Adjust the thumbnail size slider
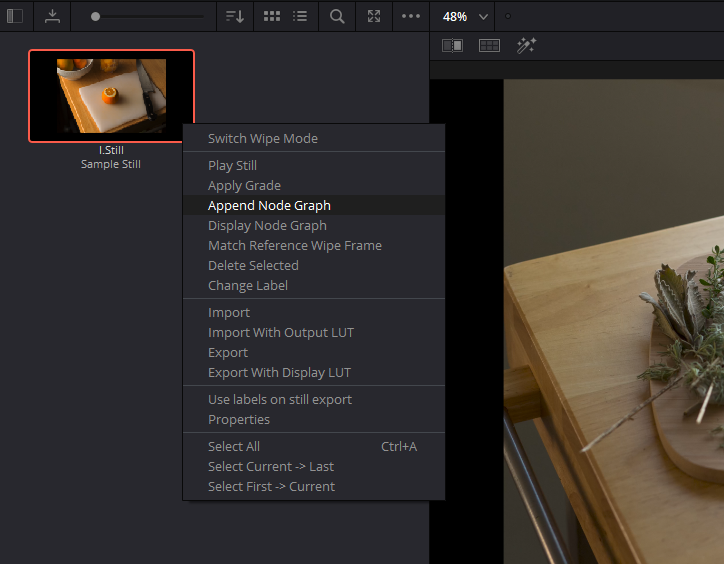The height and width of the screenshot is (564, 724). pyautogui.click(x=96, y=16)
